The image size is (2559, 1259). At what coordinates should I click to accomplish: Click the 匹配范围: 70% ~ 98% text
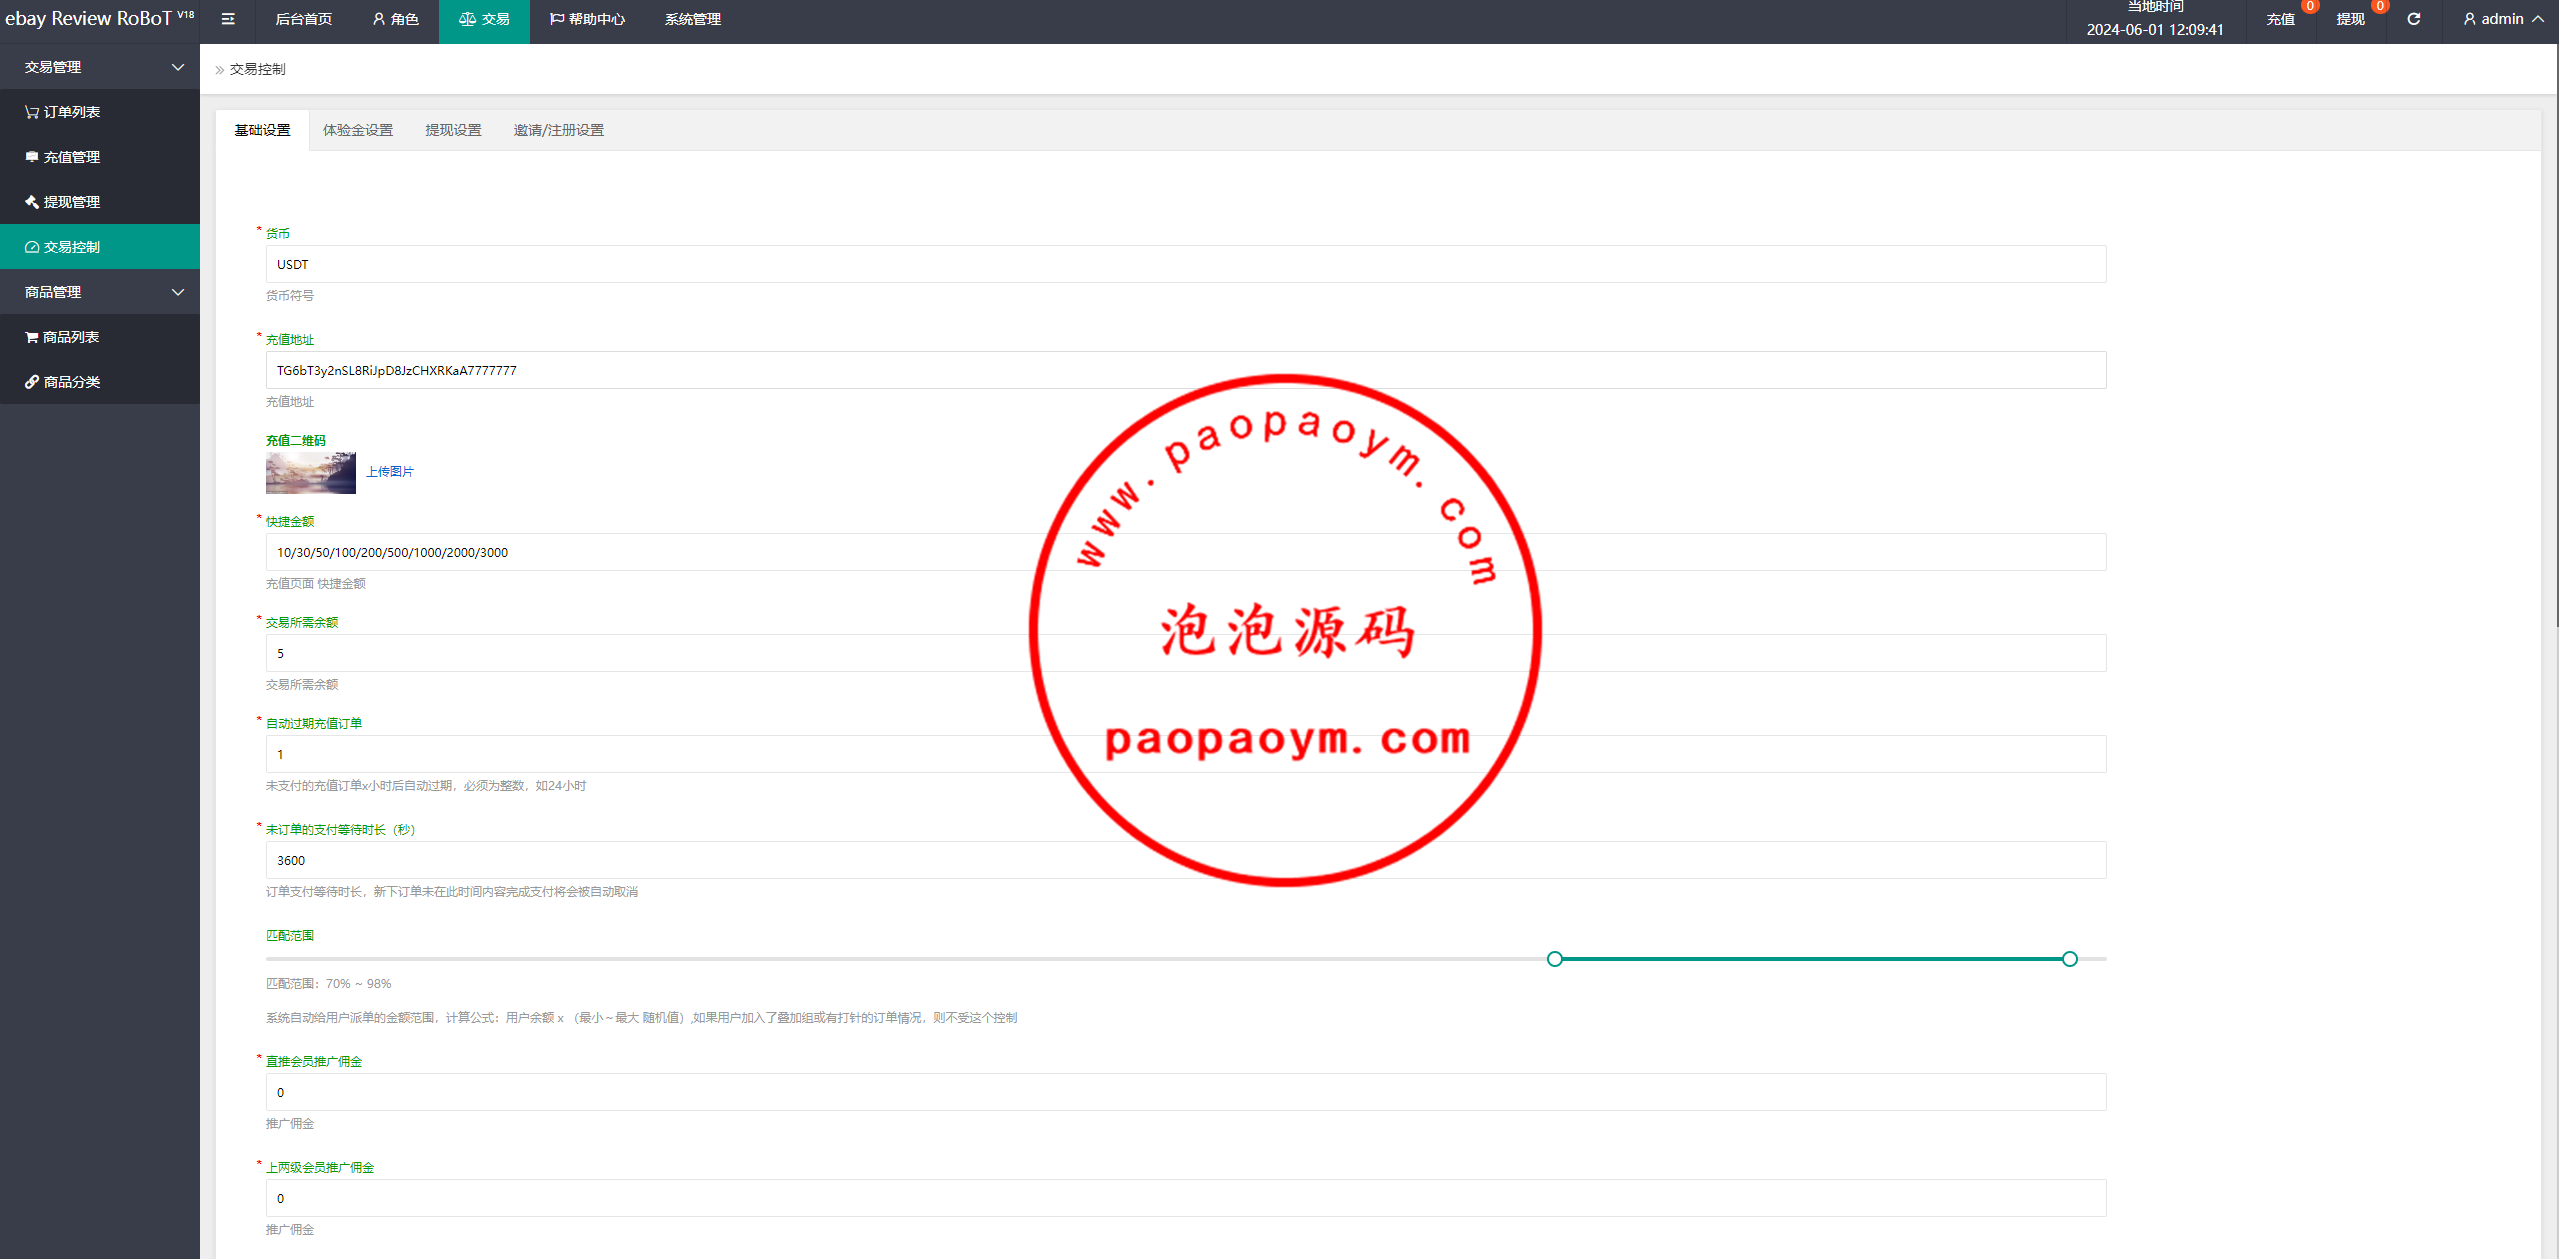328,984
